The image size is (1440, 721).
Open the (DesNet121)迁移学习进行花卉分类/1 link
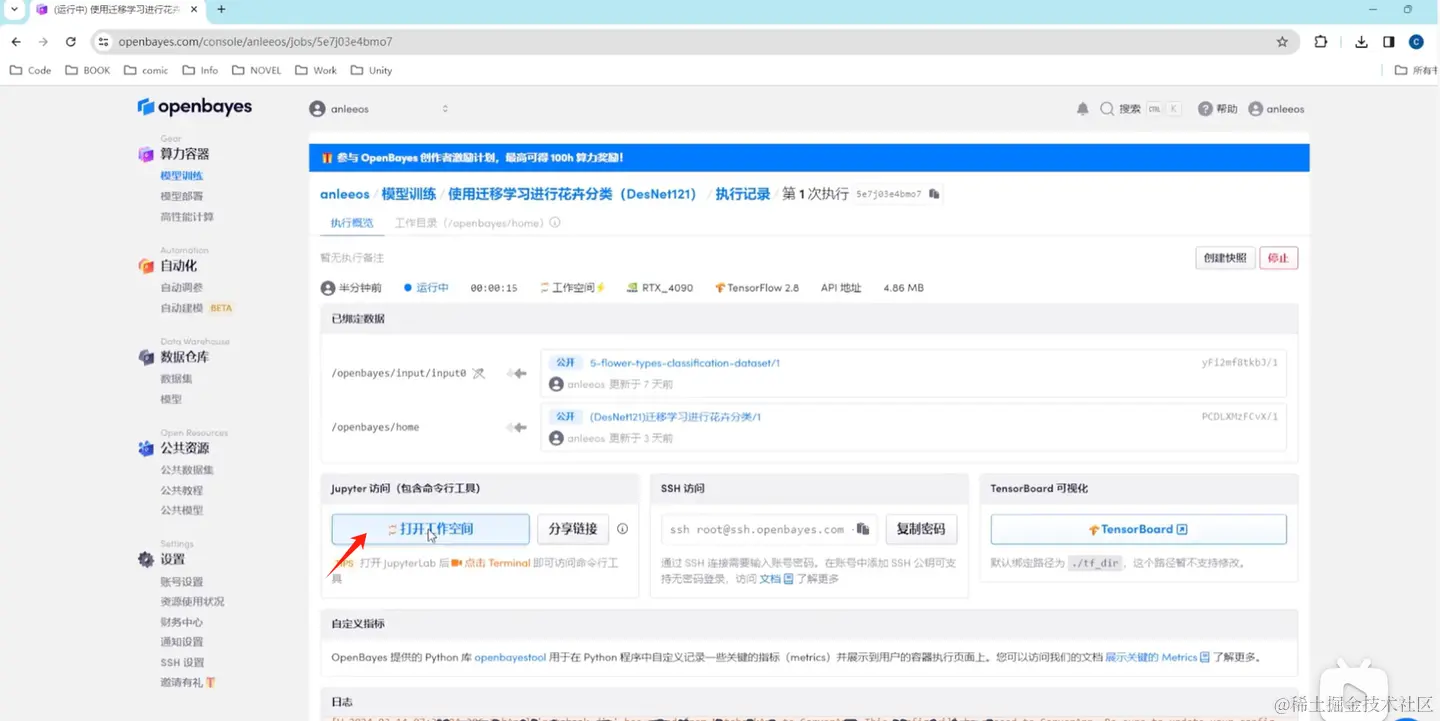pos(675,417)
